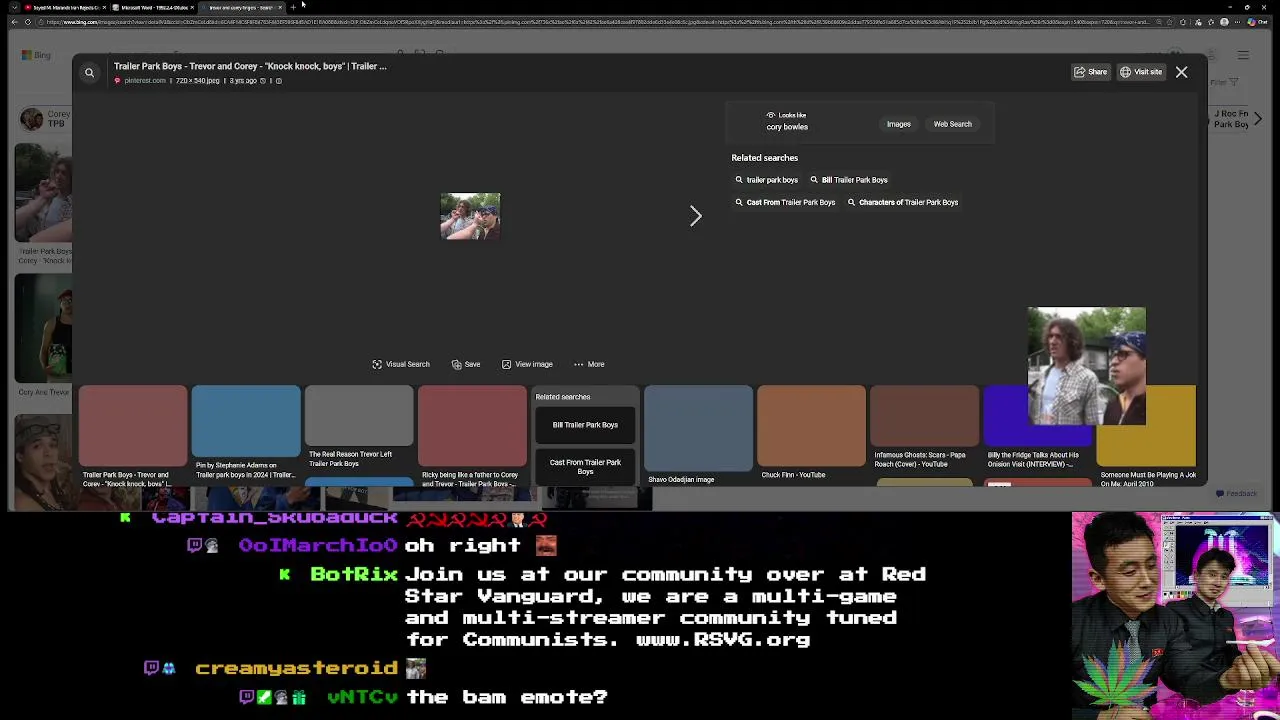Search related term 'Characters of Trailer Park Boys'
Screen dimensions: 1280x720
pos(903,202)
